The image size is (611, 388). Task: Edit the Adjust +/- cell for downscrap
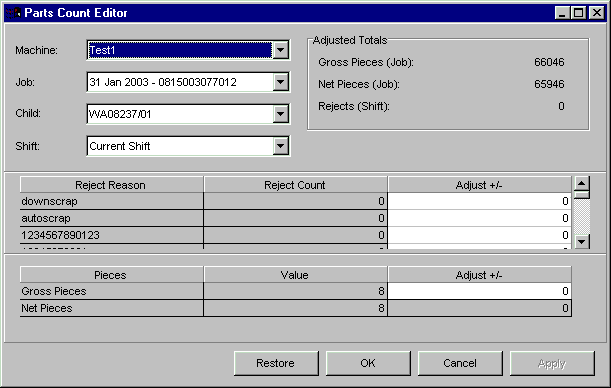(x=479, y=201)
